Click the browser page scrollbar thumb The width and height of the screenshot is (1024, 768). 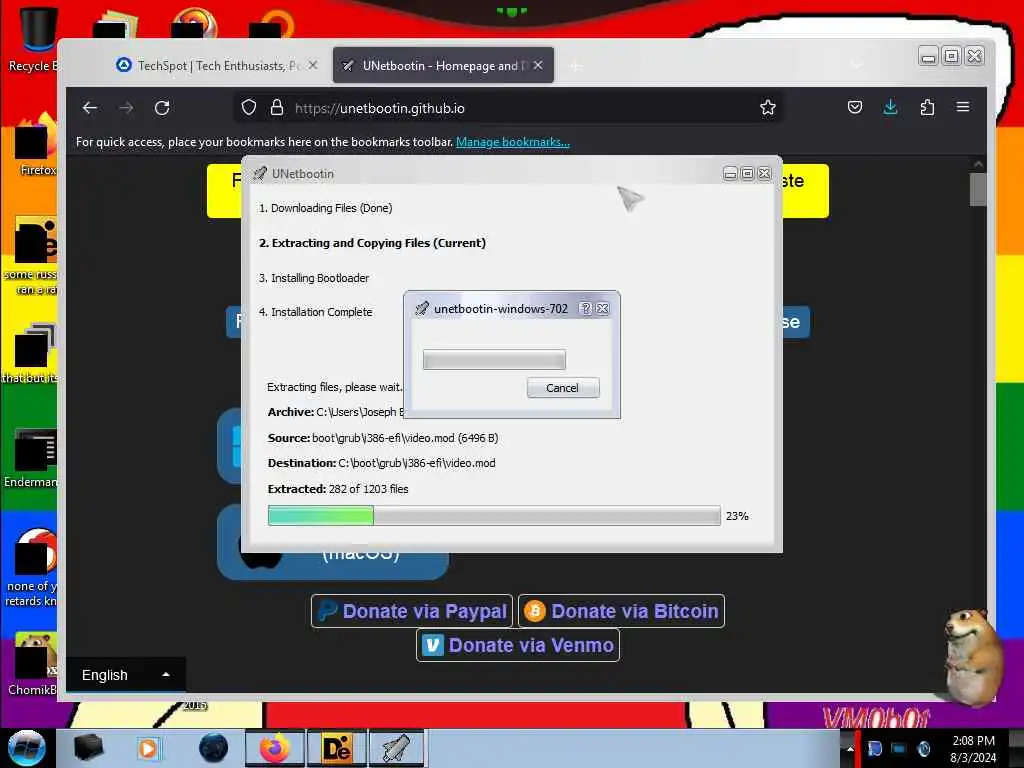978,189
